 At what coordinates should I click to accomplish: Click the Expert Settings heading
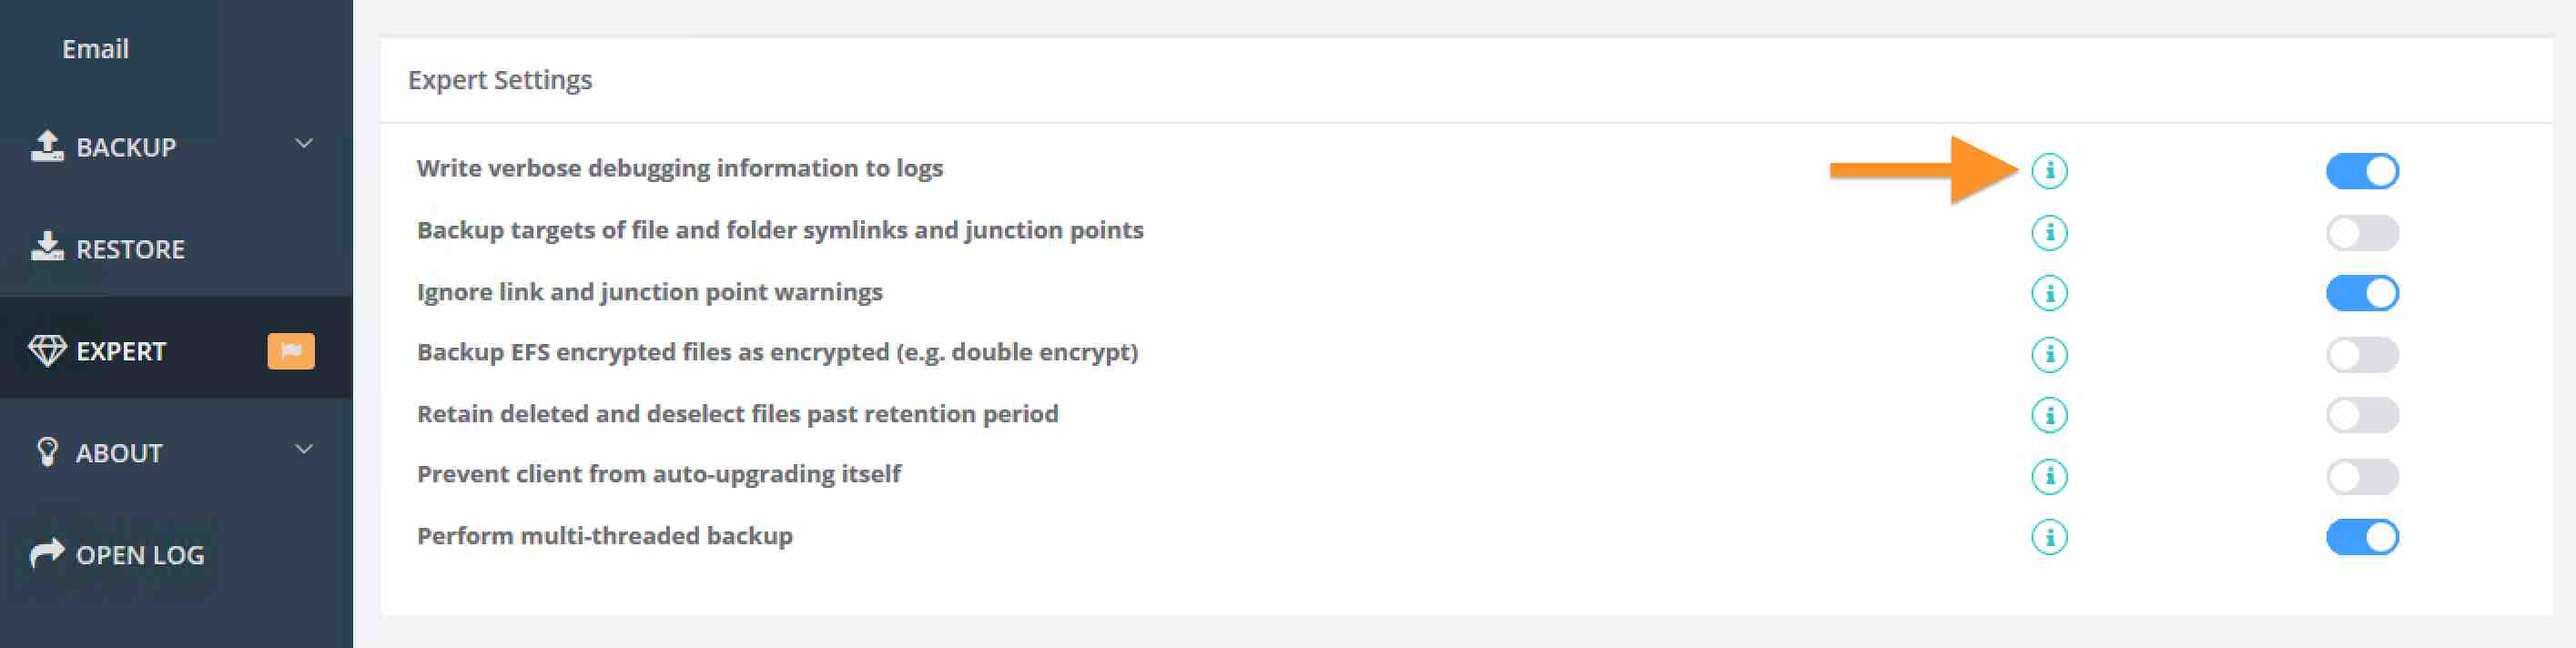(x=501, y=80)
